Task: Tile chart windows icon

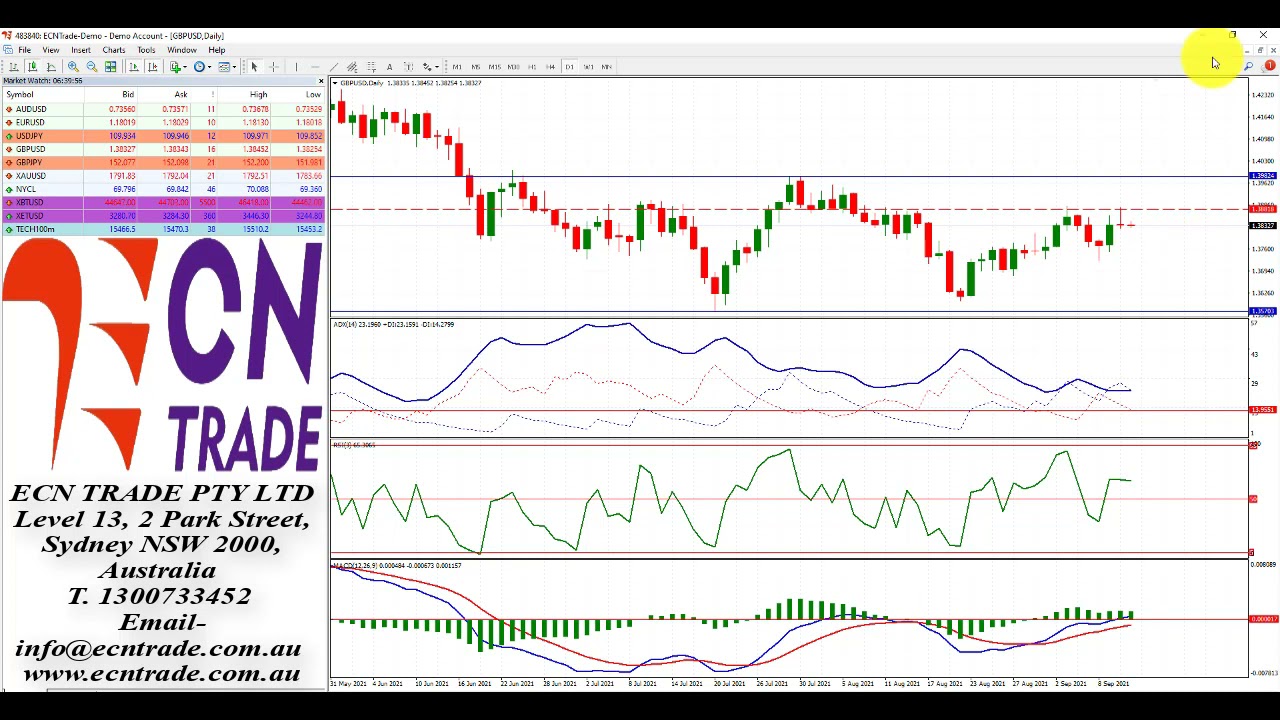Action: [110, 67]
